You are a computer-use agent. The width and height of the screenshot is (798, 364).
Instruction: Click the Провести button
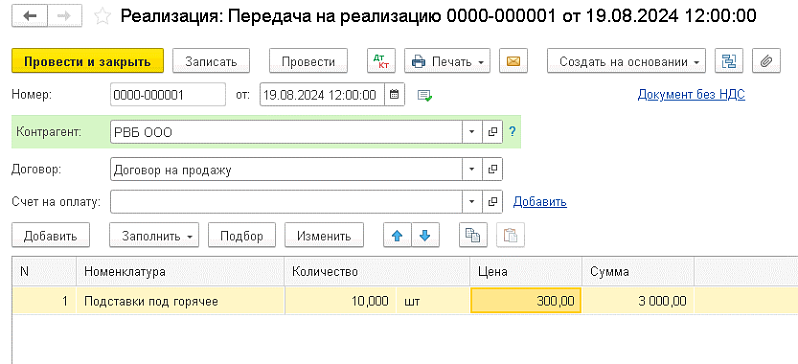pyautogui.click(x=308, y=62)
